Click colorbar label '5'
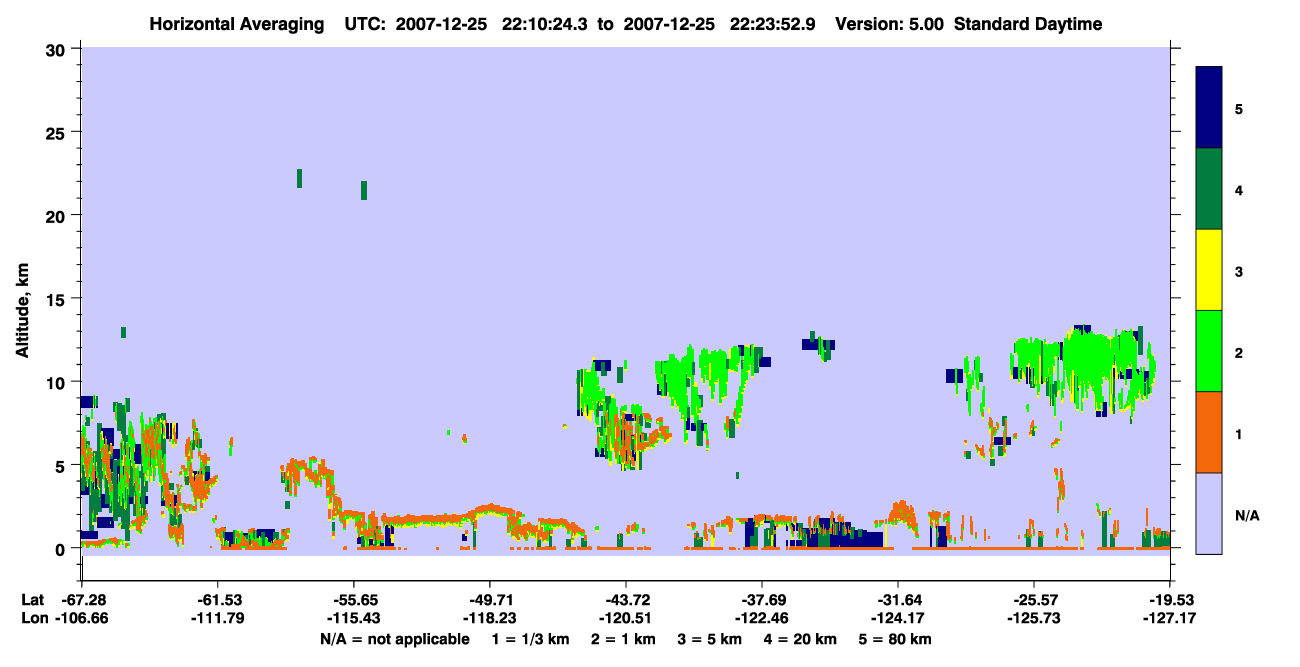This screenshot has height=667, width=1300. point(1239,108)
